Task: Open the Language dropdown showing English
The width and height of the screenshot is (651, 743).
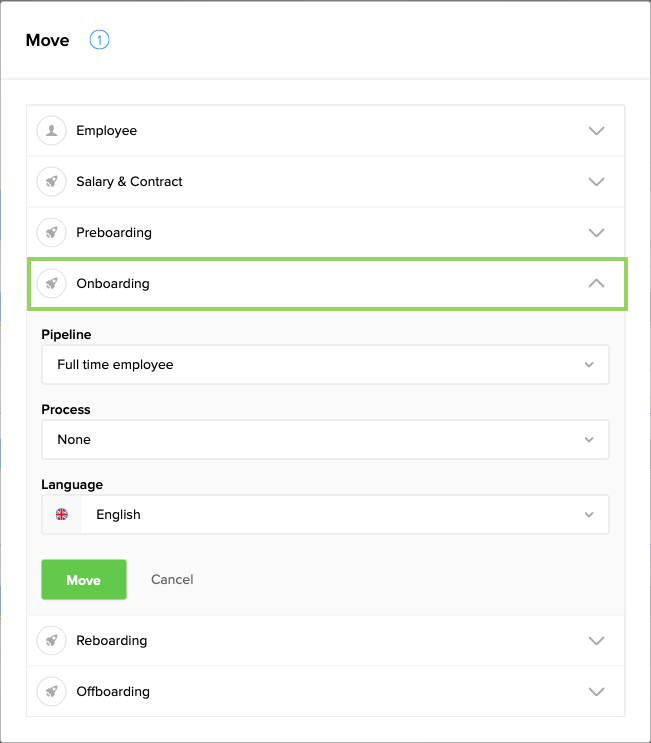Action: pos(344,515)
